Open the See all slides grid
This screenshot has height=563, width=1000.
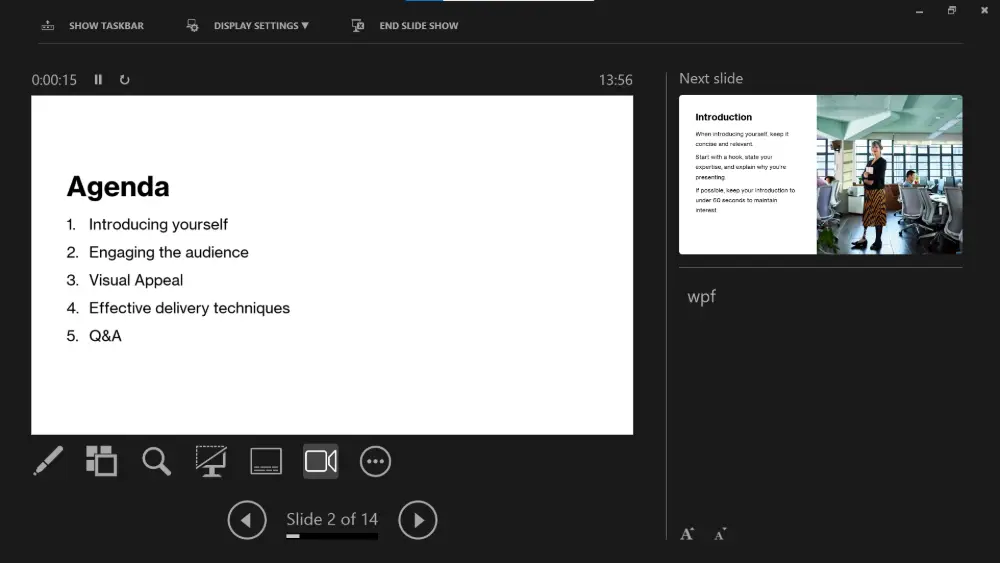[101, 461]
